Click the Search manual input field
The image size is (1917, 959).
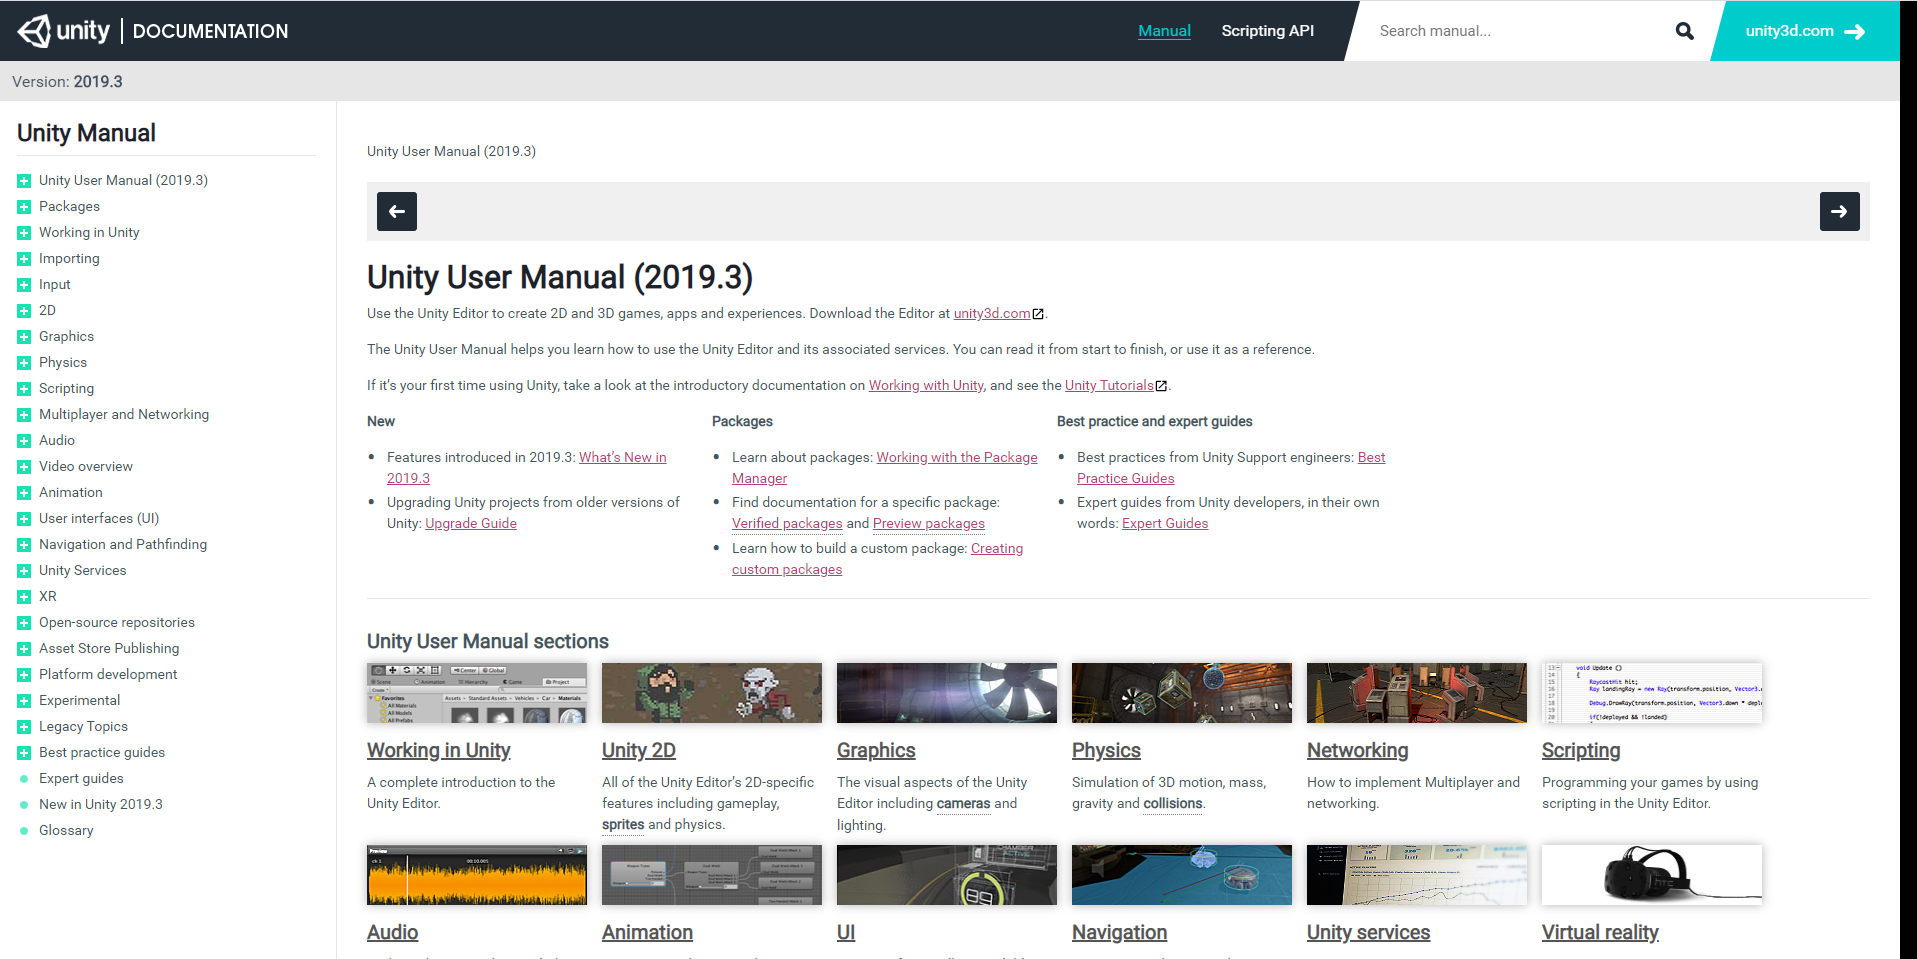1515,31
